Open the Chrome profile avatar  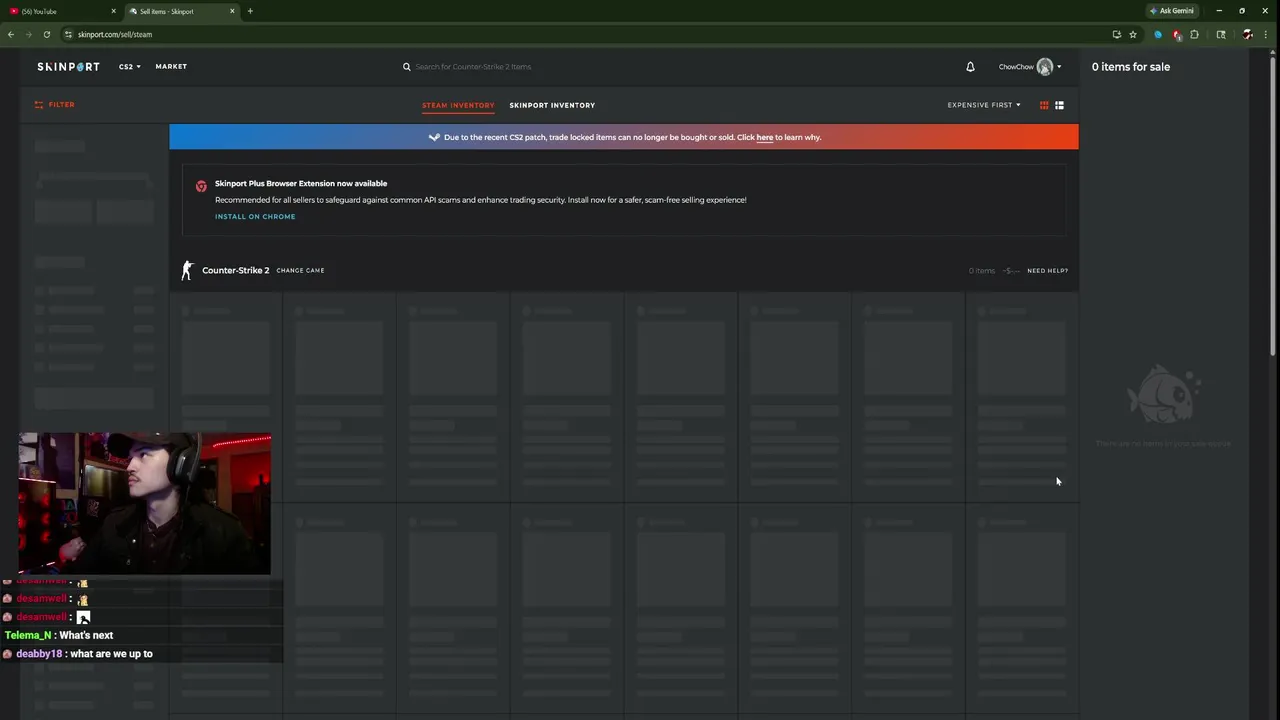coord(1247,34)
